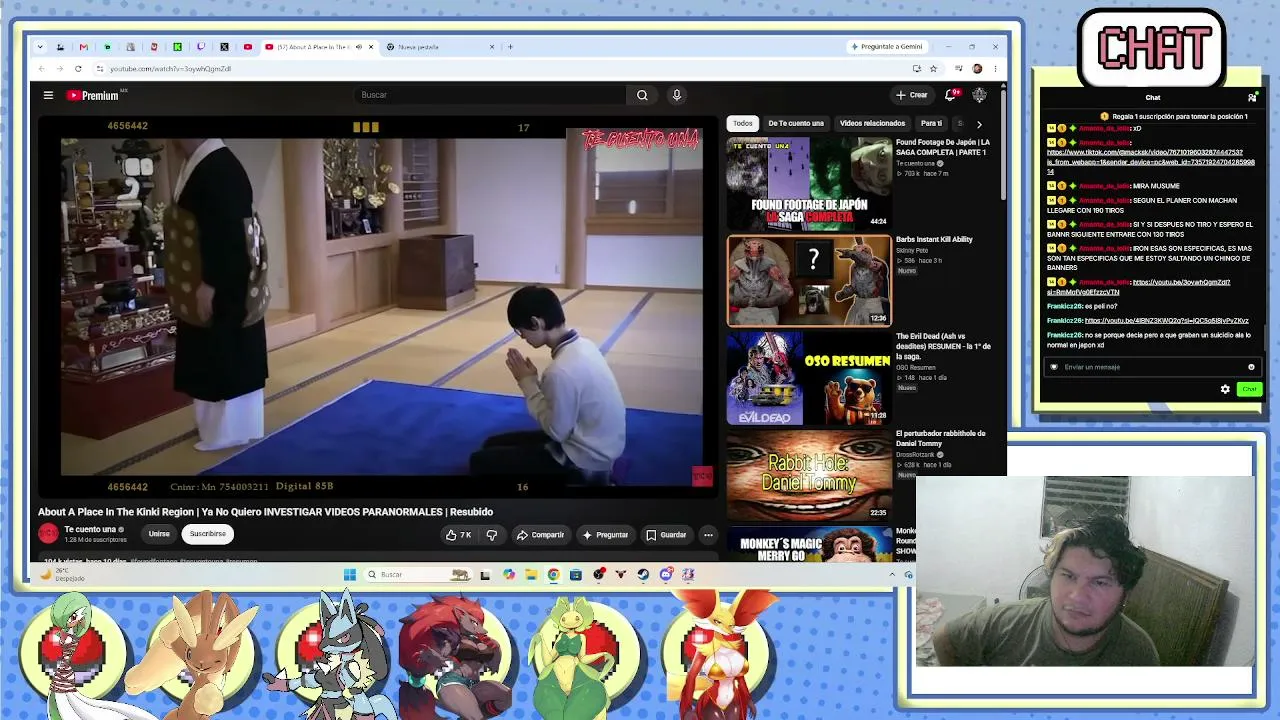Like the video with thumbs-up button
The width and height of the screenshot is (1280, 720).
pyautogui.click(x=459, y=535)
